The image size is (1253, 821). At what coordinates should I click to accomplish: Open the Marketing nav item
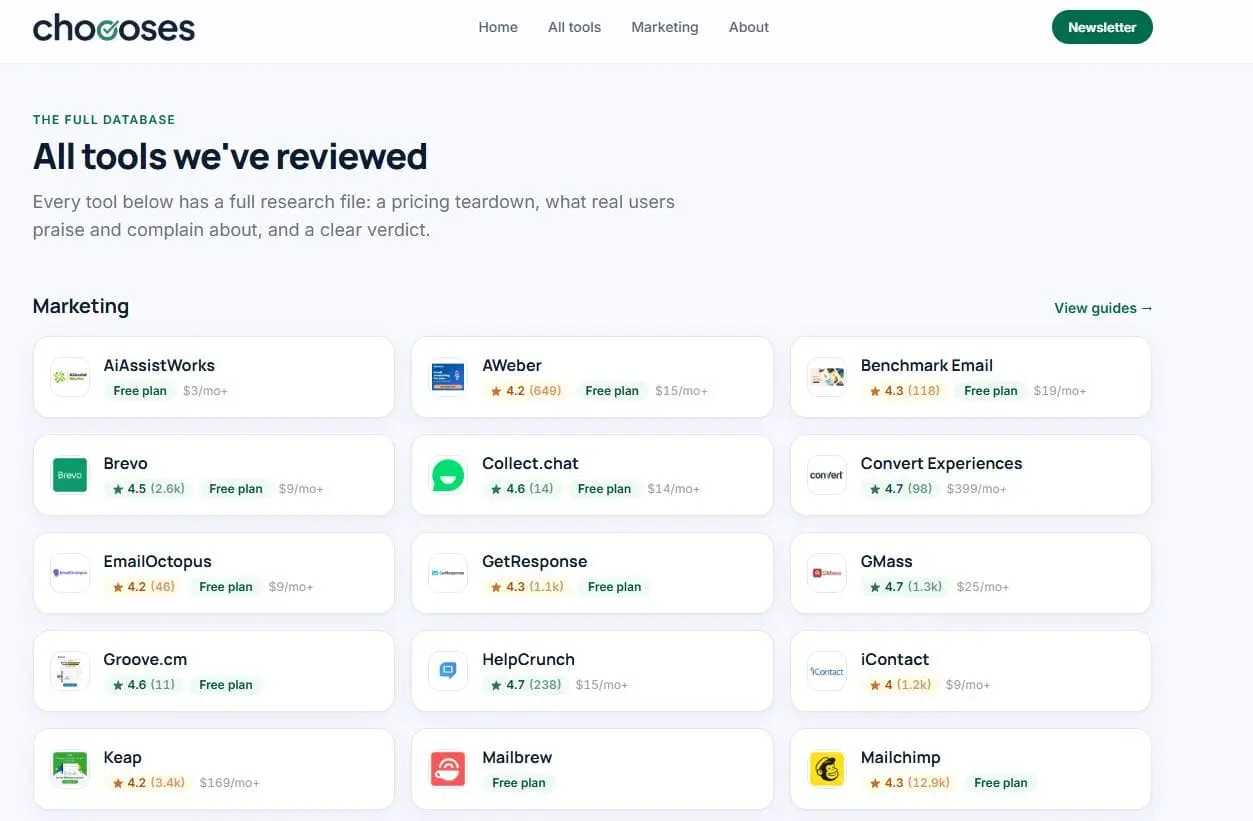pyautogui.click(x=665, y=27)
